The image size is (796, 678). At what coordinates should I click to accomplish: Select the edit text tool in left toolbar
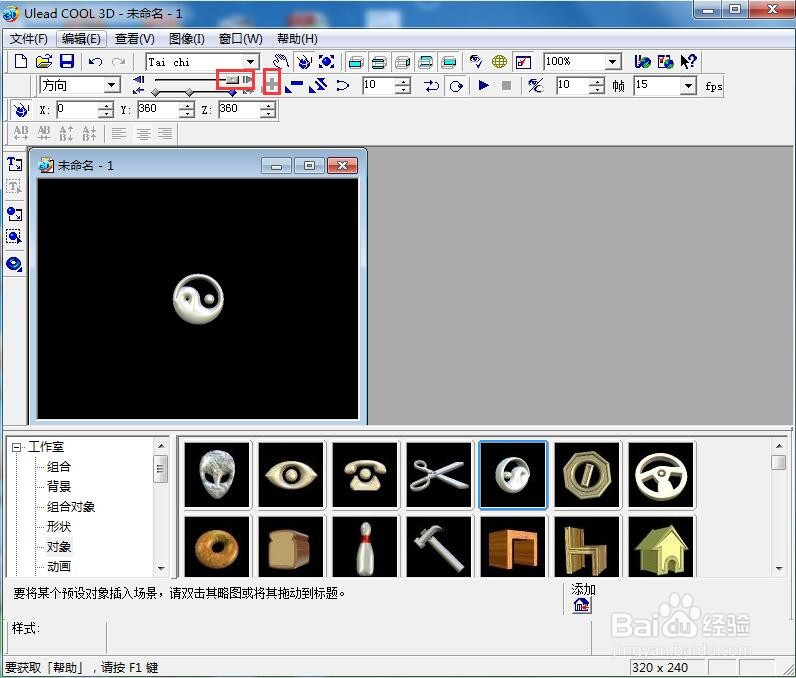pyautogui.click(x=14, y=187)
